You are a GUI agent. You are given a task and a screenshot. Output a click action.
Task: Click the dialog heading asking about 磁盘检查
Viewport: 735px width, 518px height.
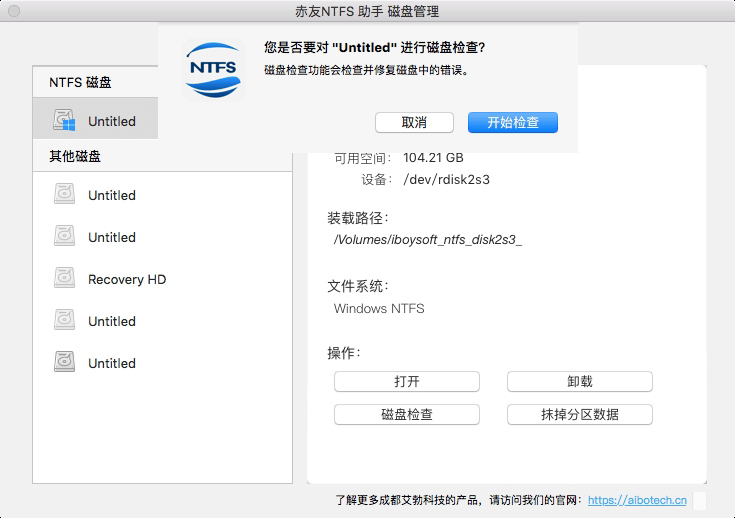coord(375,47)
